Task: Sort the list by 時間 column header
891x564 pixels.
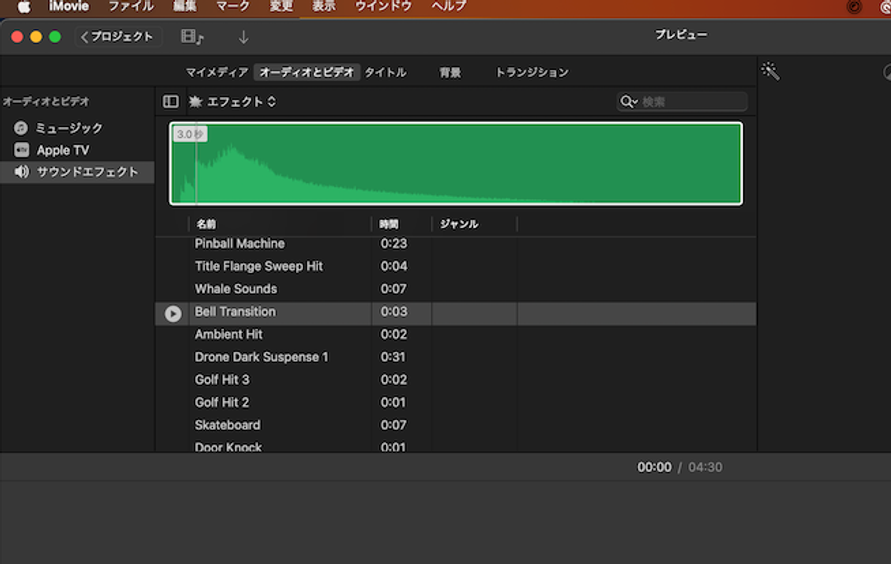Action: (x=389, y=224)
